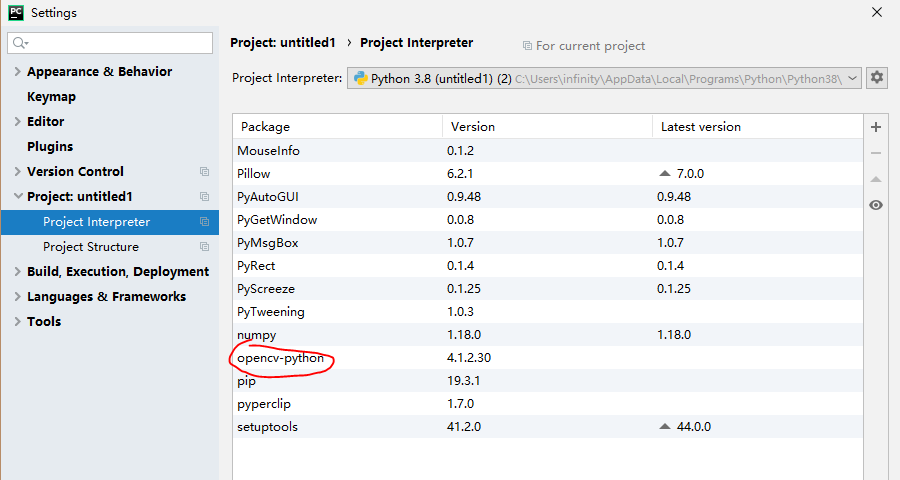Image resolution: width=900 pixels, height=480 pixels.
Task: Sort by the Package column header
Action: (338, 126)
